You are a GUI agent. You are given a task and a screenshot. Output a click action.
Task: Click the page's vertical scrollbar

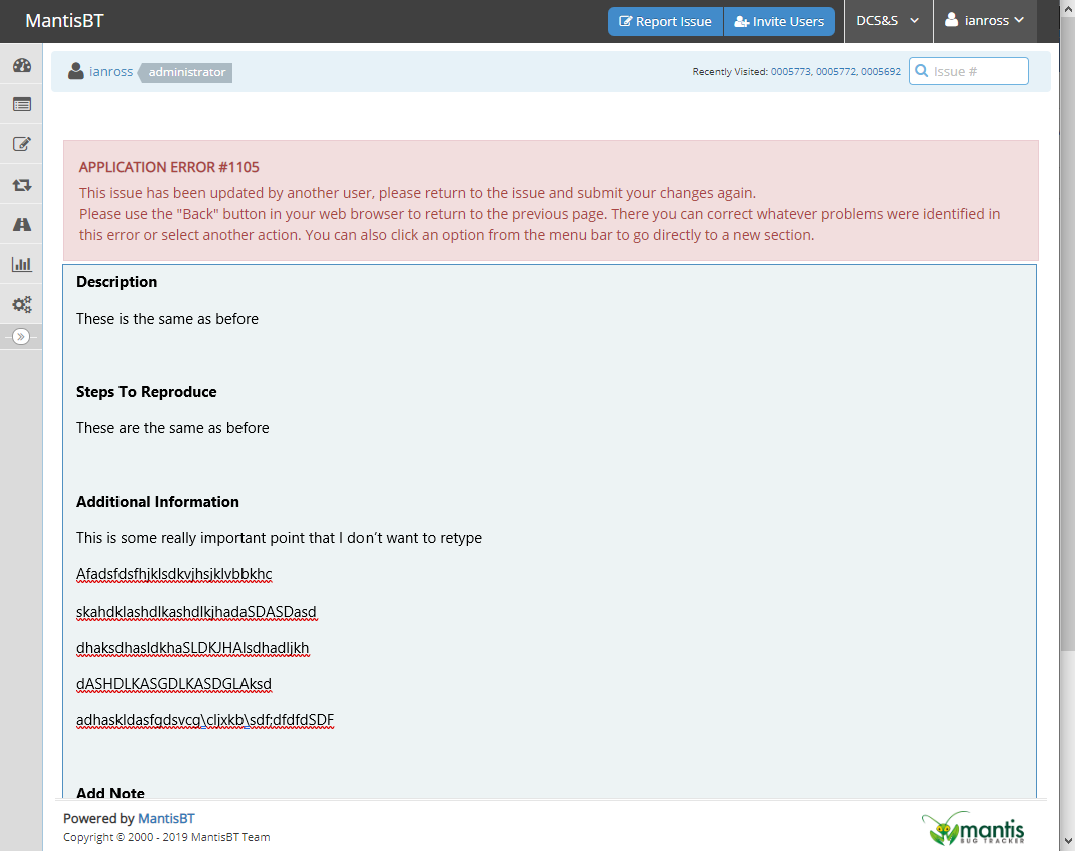tap(1067, 400)
